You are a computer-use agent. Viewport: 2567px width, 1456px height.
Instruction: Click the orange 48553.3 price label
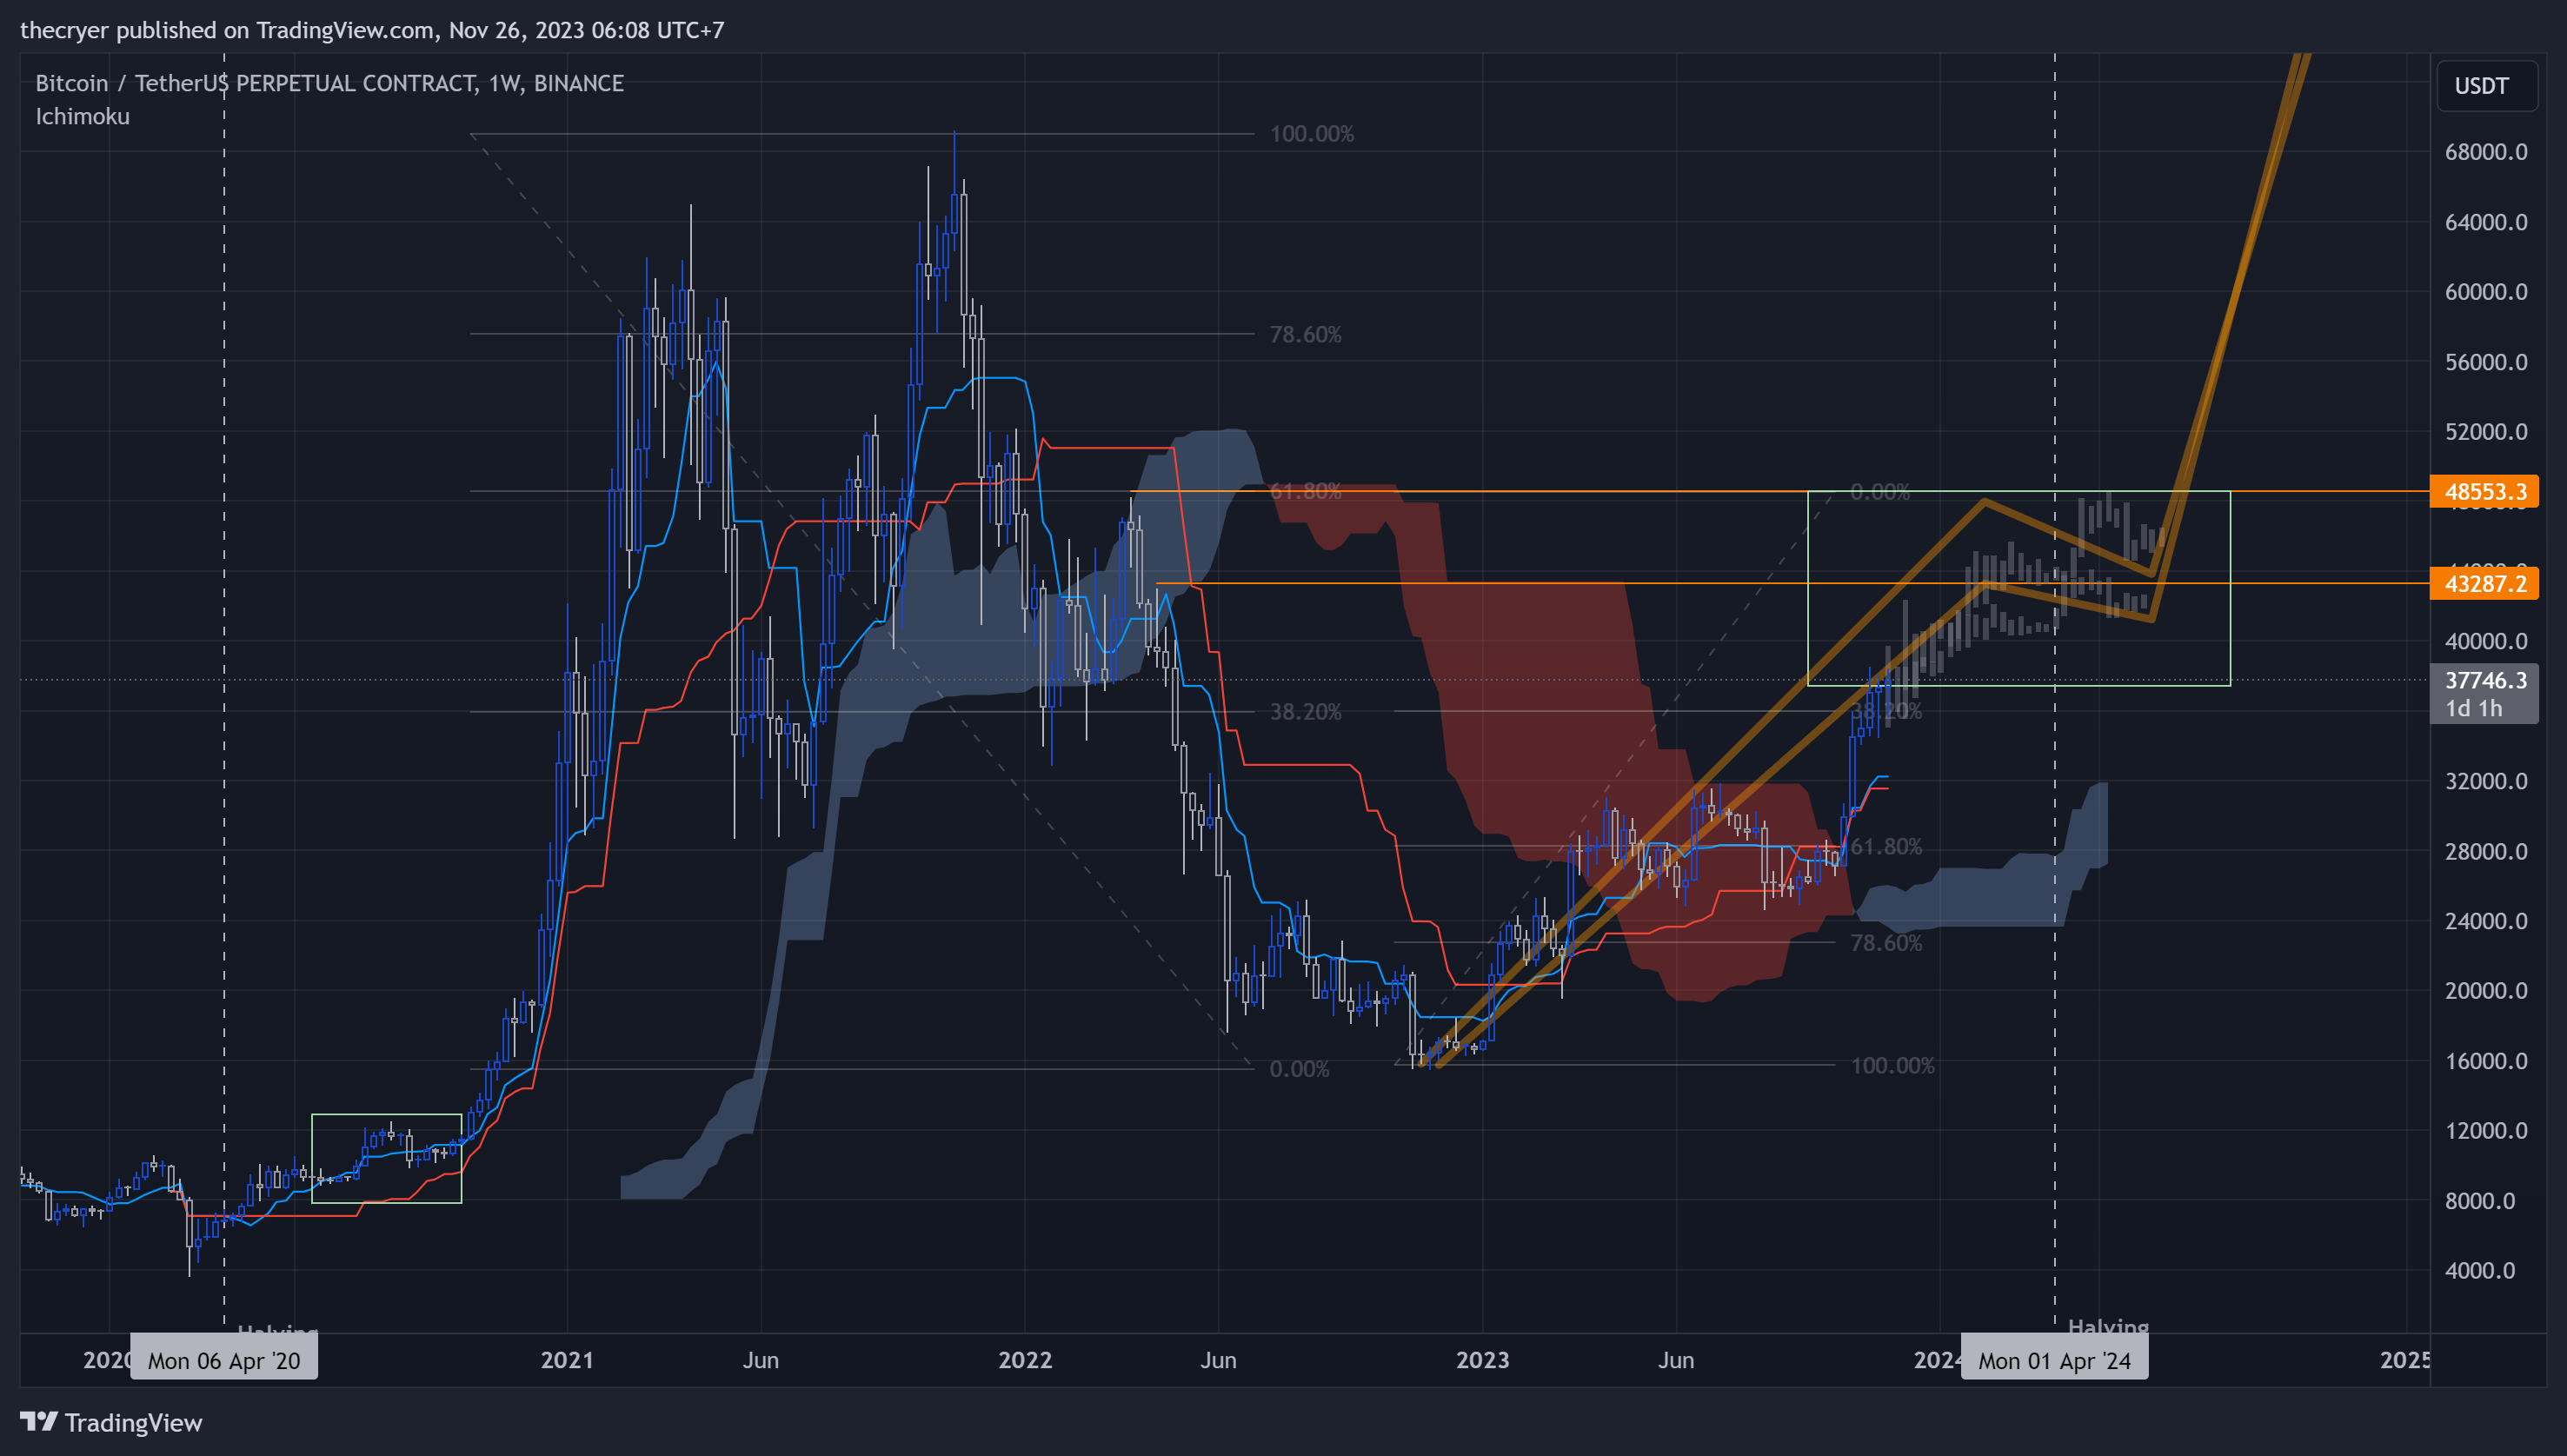(2484, 491)
